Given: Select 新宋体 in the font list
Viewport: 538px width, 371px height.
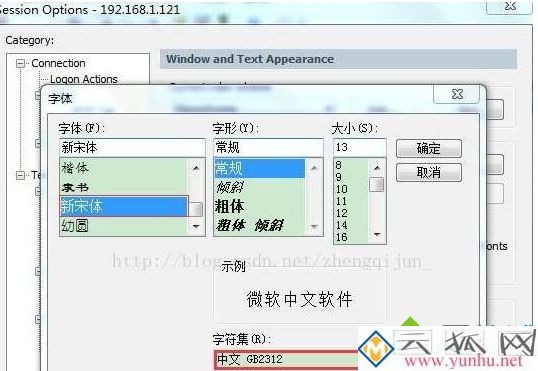Looking at the screenshot, I should (x=124, y=206).
